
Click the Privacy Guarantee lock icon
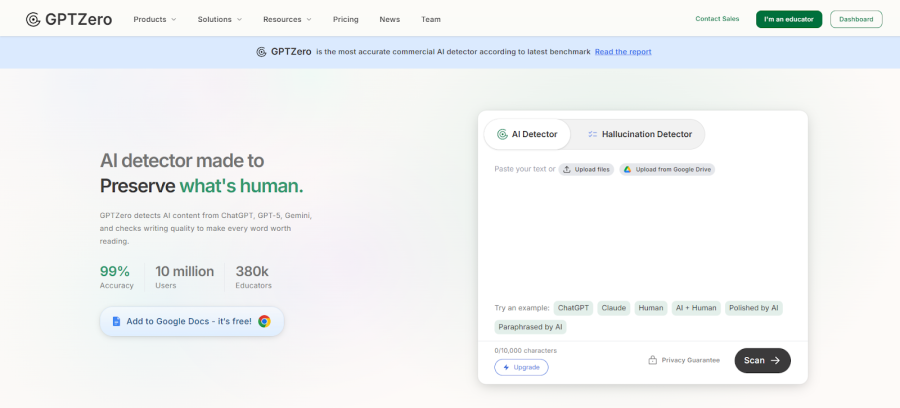653,360
